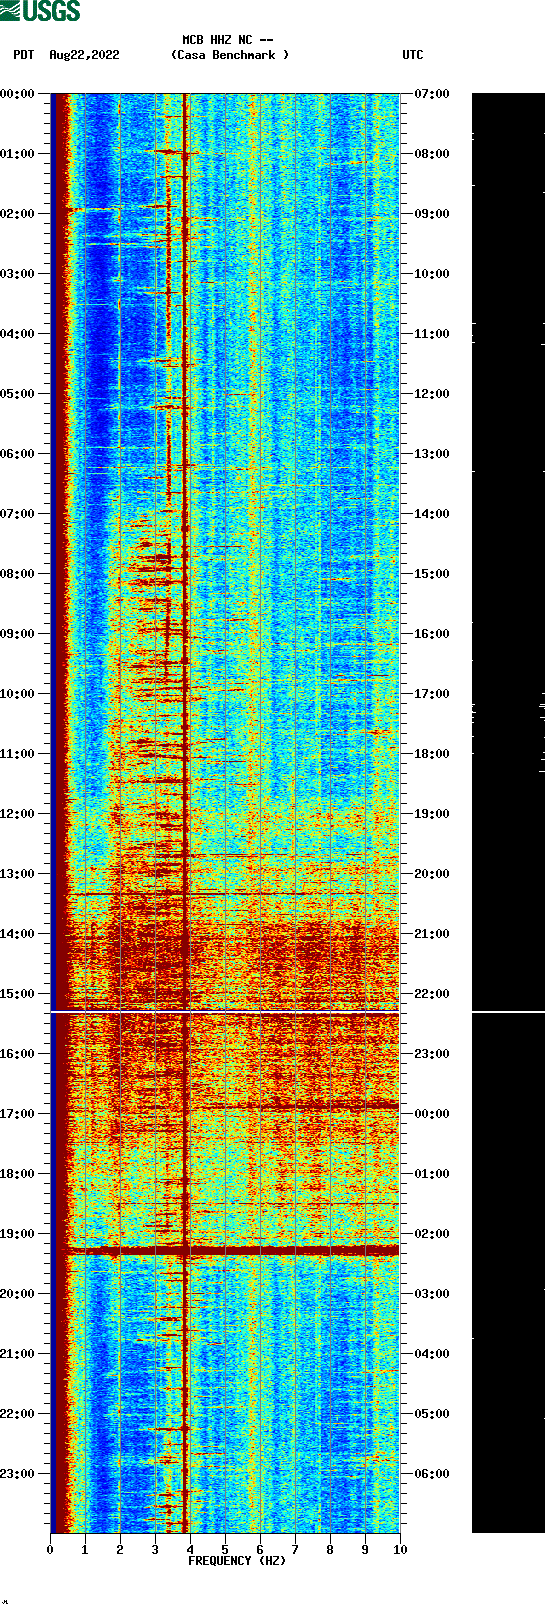The height and width of the screenshot is (1613, 552).
Task: Click the 23:00 UTC time label
Action: click(x=432, y=1054)
